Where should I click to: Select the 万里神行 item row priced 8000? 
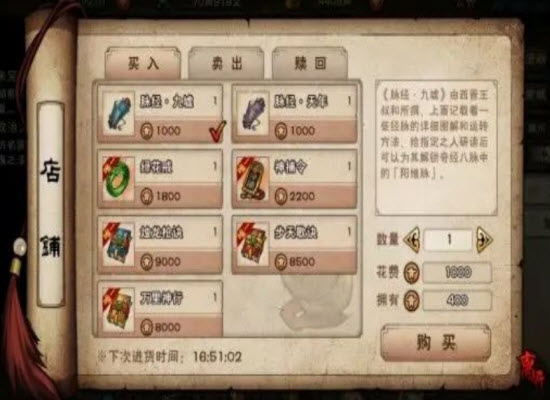click(160, 309)
